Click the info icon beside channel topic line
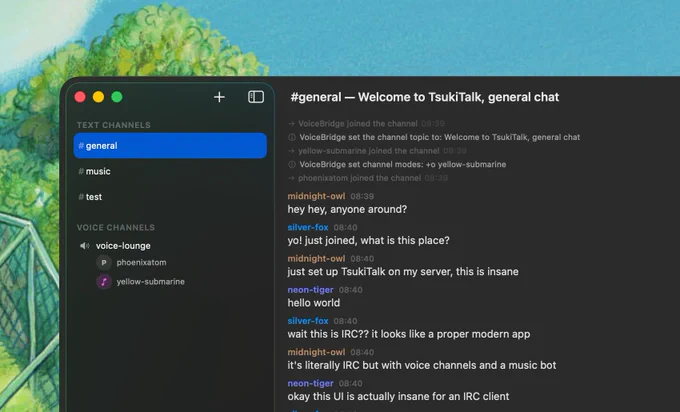The height and width of the screenshot is (412, 680). (x=292, y=137)
